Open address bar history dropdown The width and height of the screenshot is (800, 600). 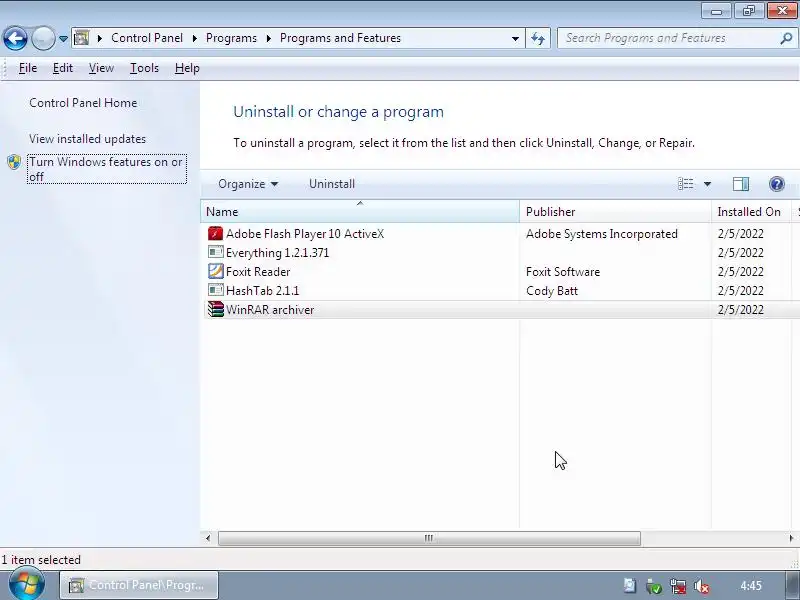click(515, 38)
